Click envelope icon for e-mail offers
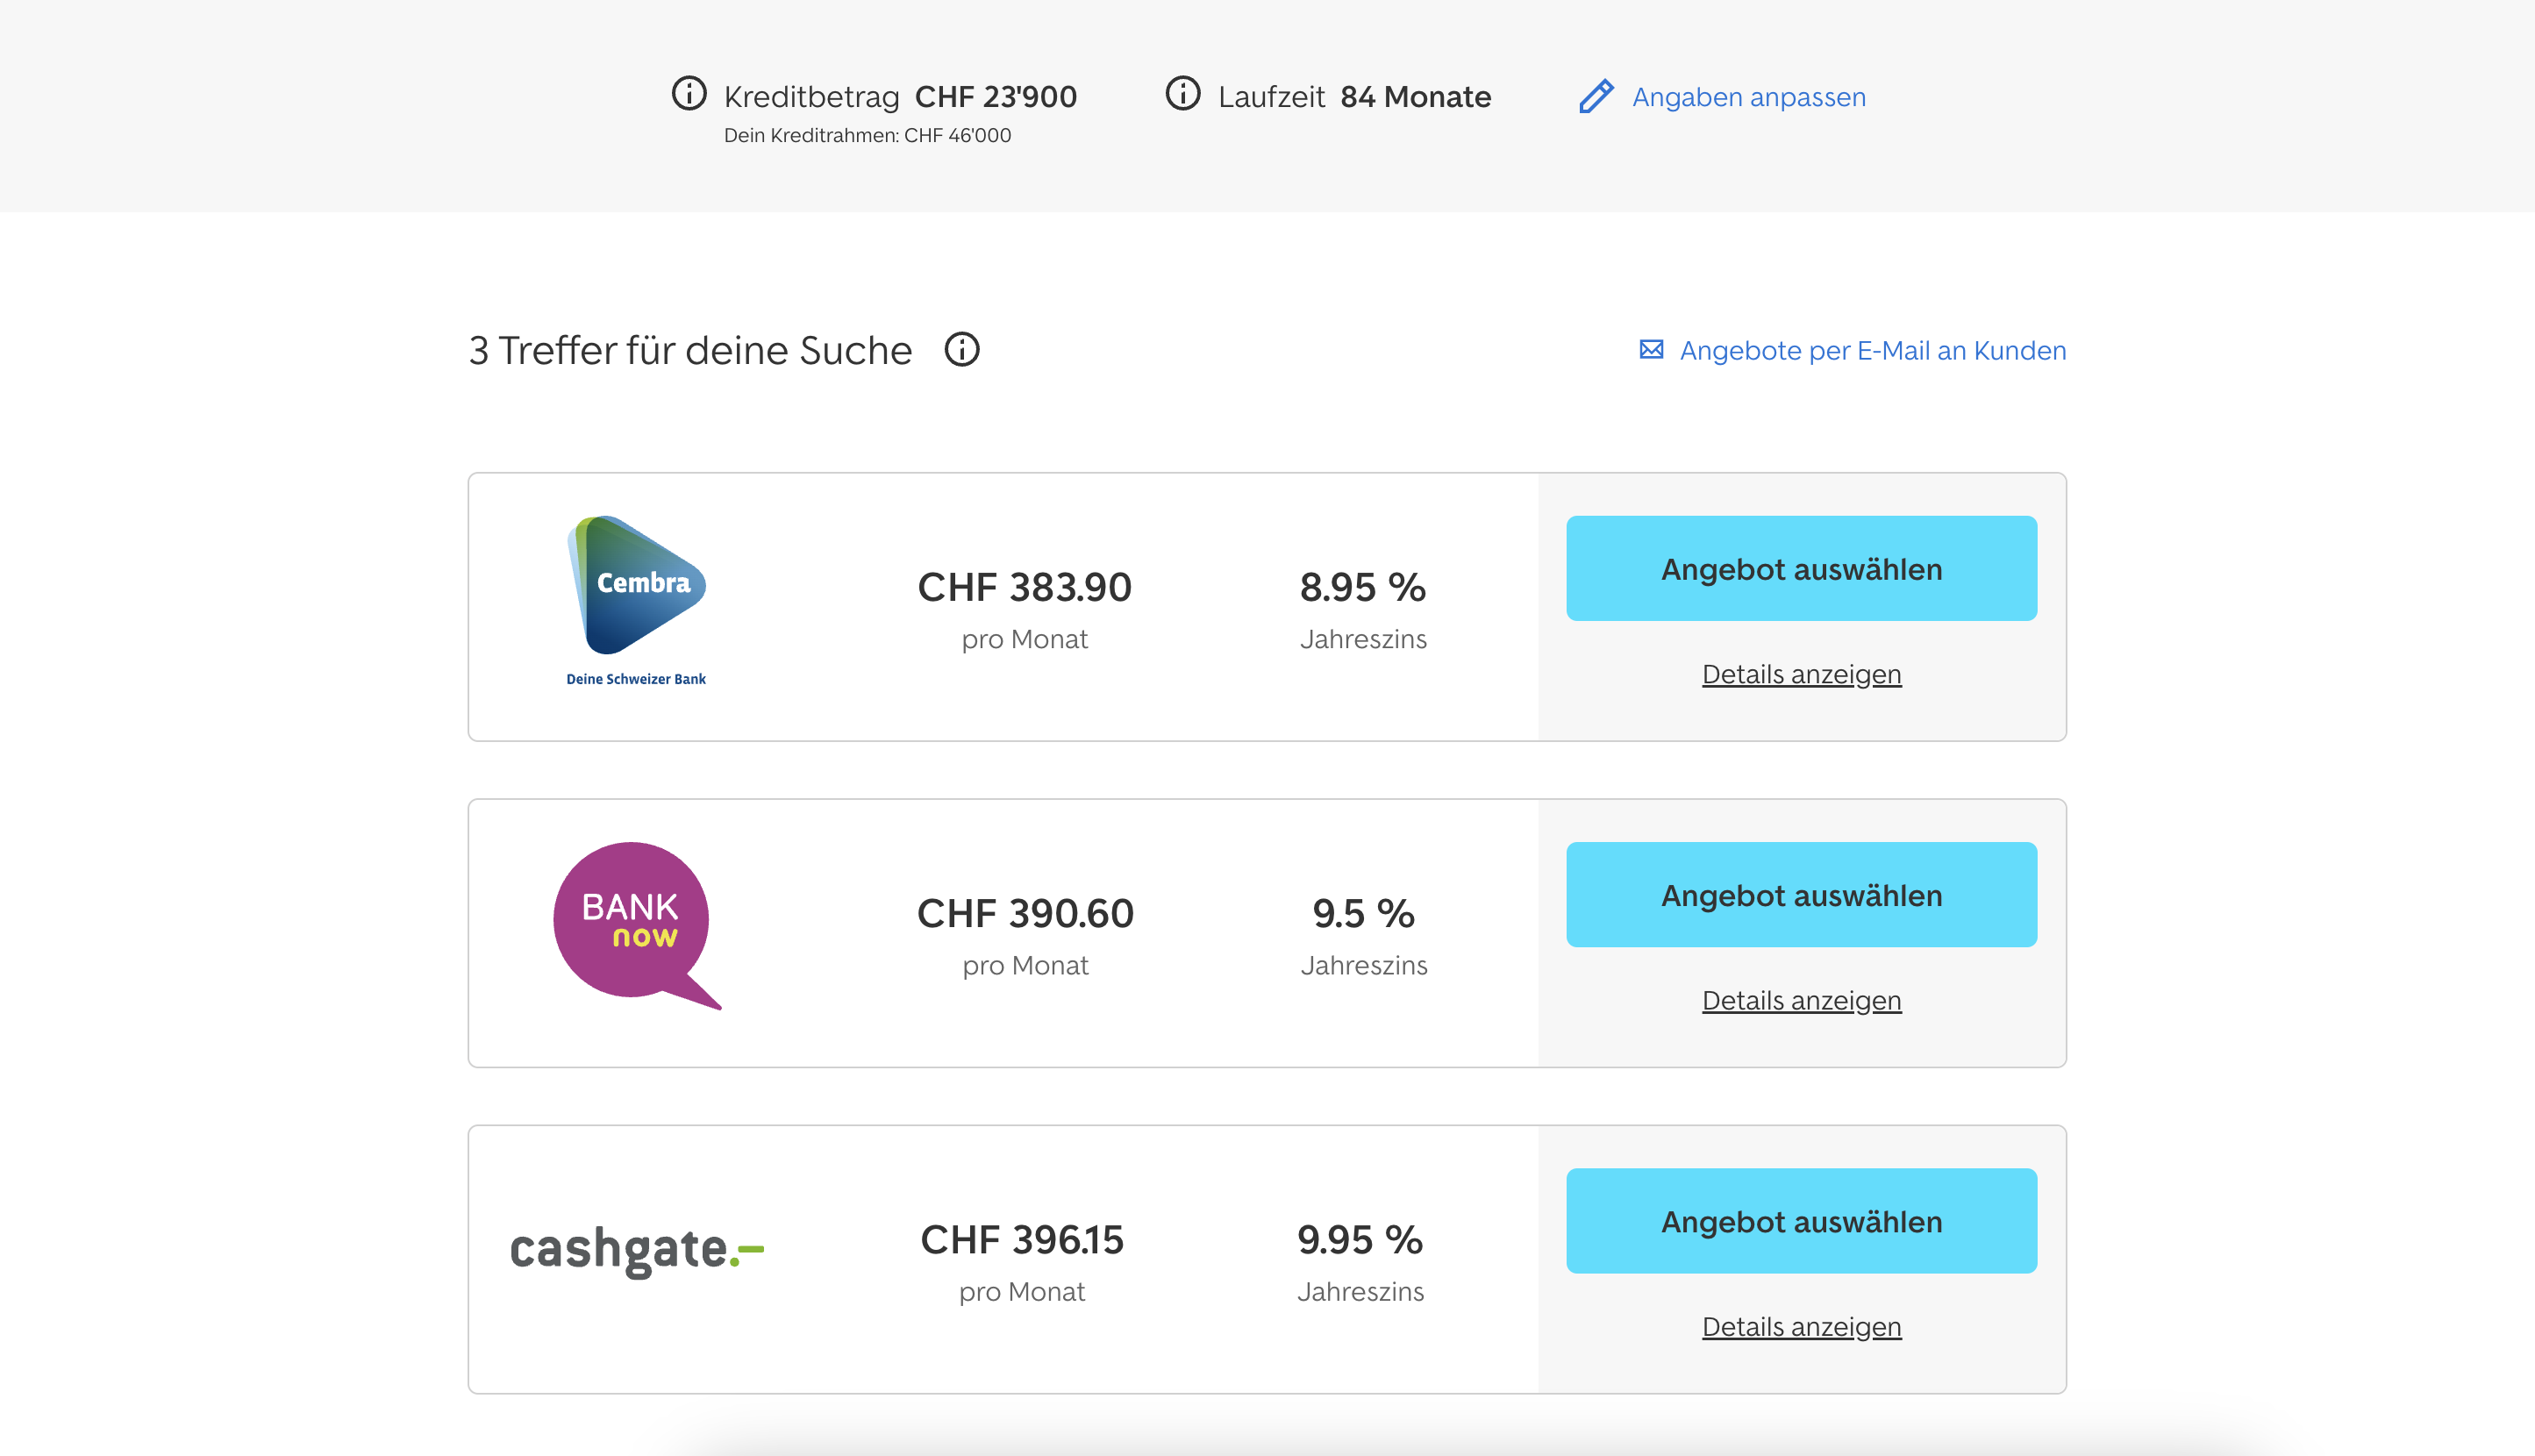Screen dimensions: 2535x1456 click(1651, 349)
